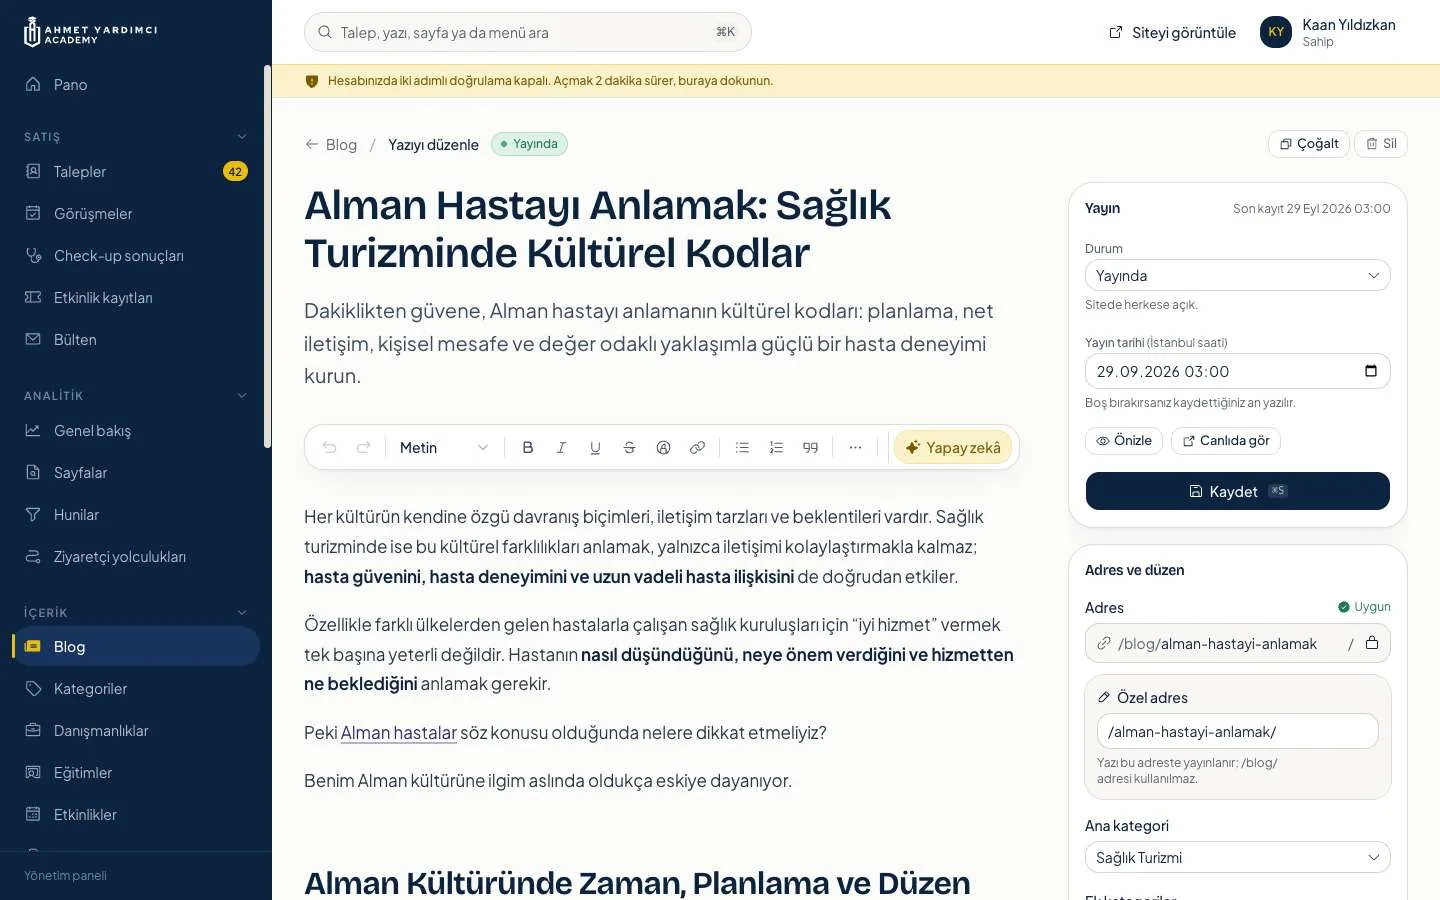
Task: Collapse the ANALİTİK sidebar section
Action: click(241, 396)
